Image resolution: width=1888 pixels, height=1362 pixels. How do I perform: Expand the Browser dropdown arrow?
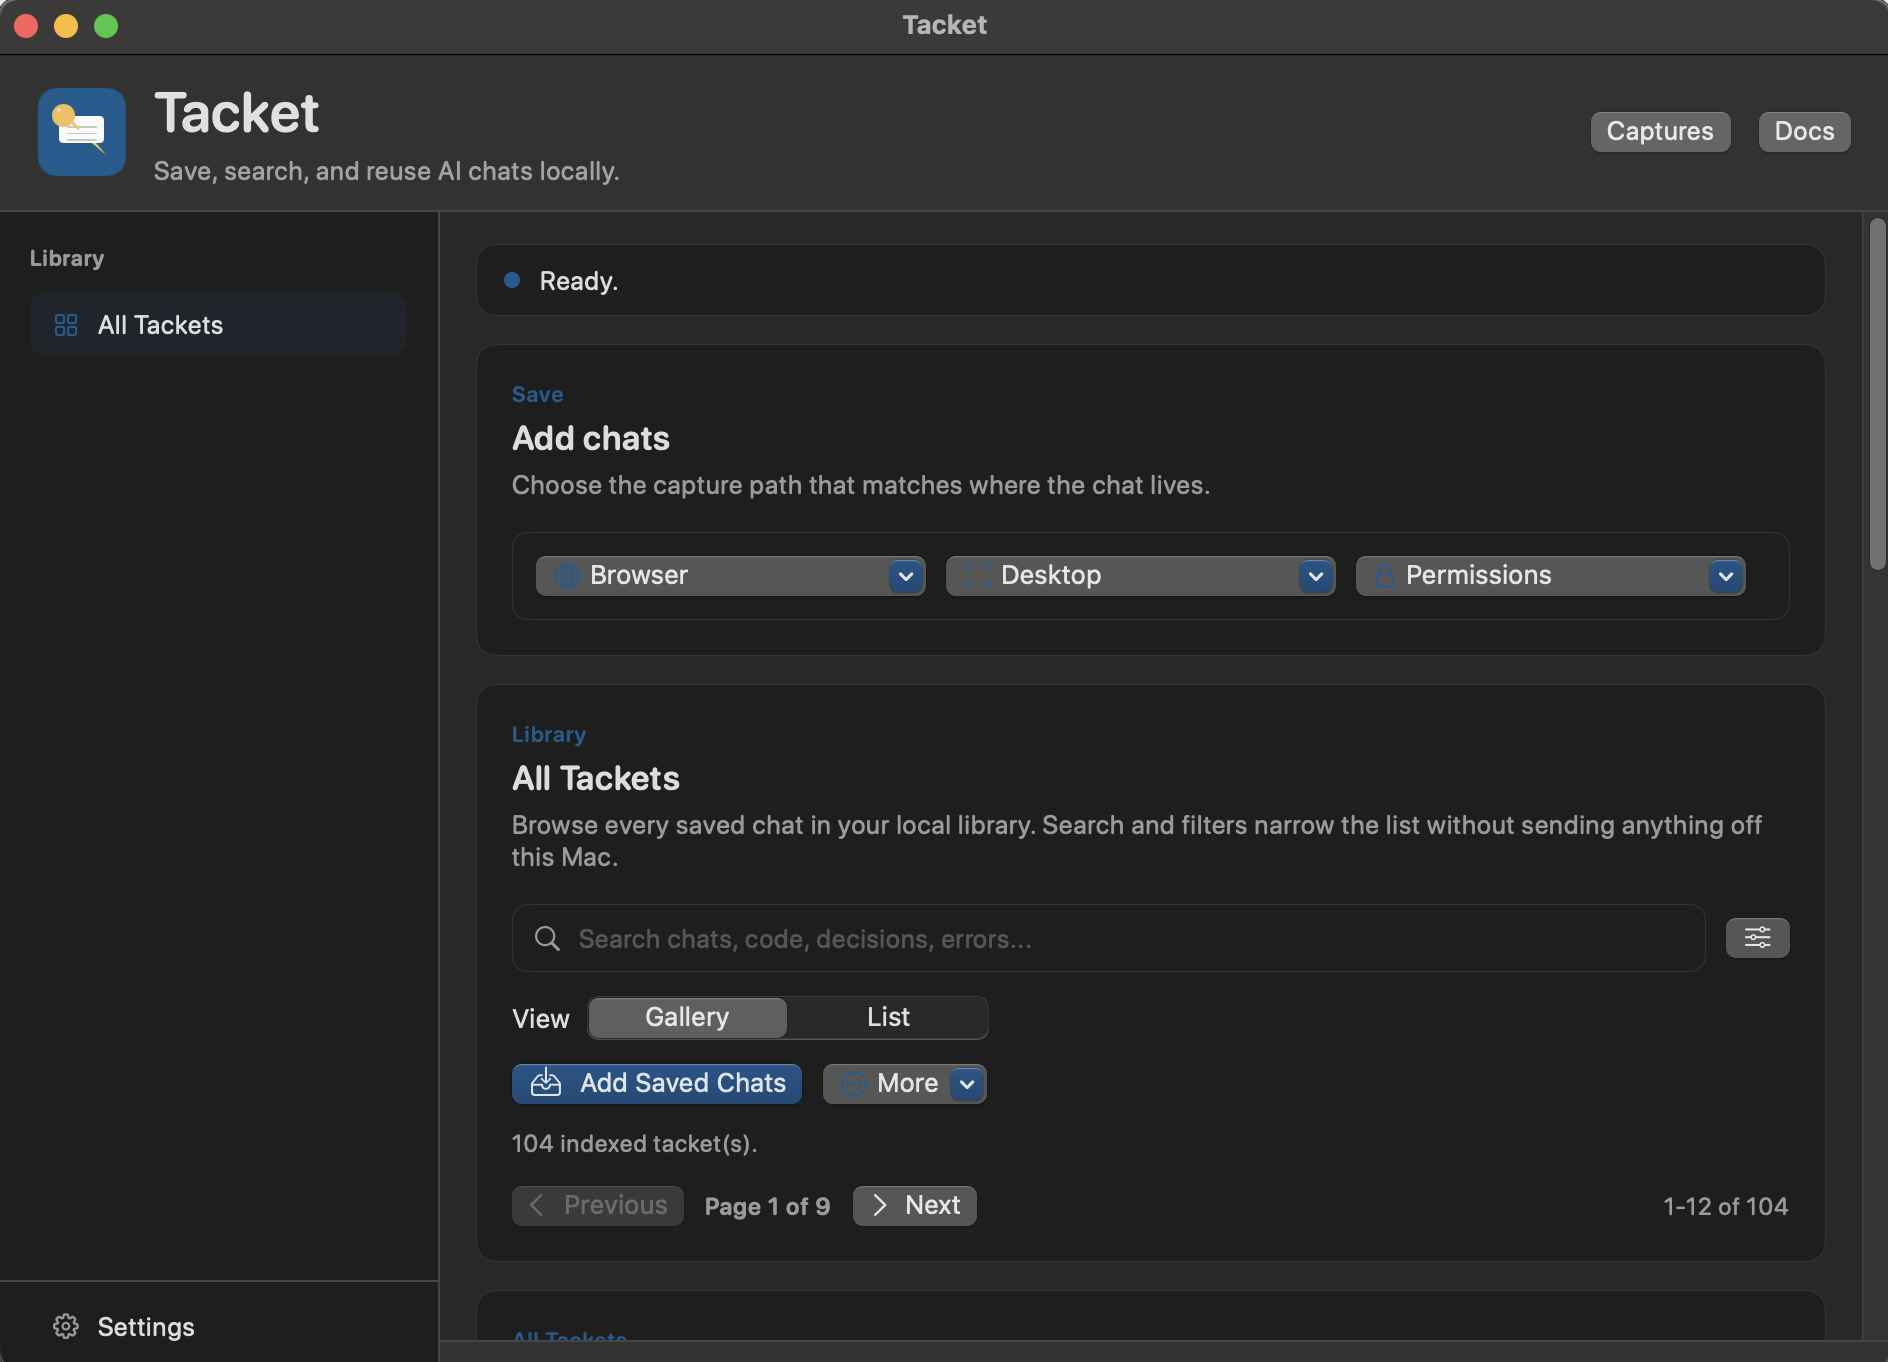click(905, 576)
